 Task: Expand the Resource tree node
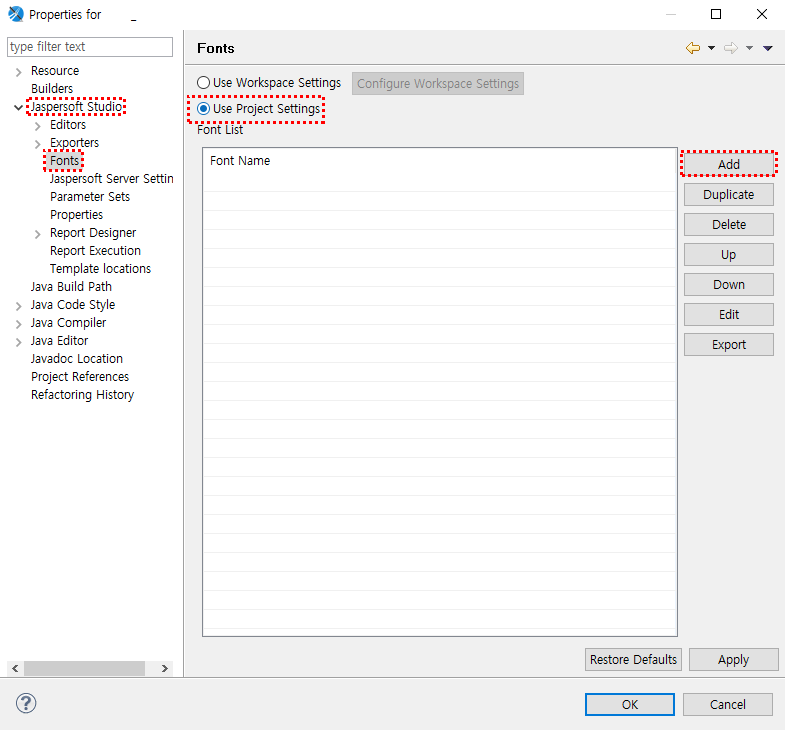tap(19, 72)
